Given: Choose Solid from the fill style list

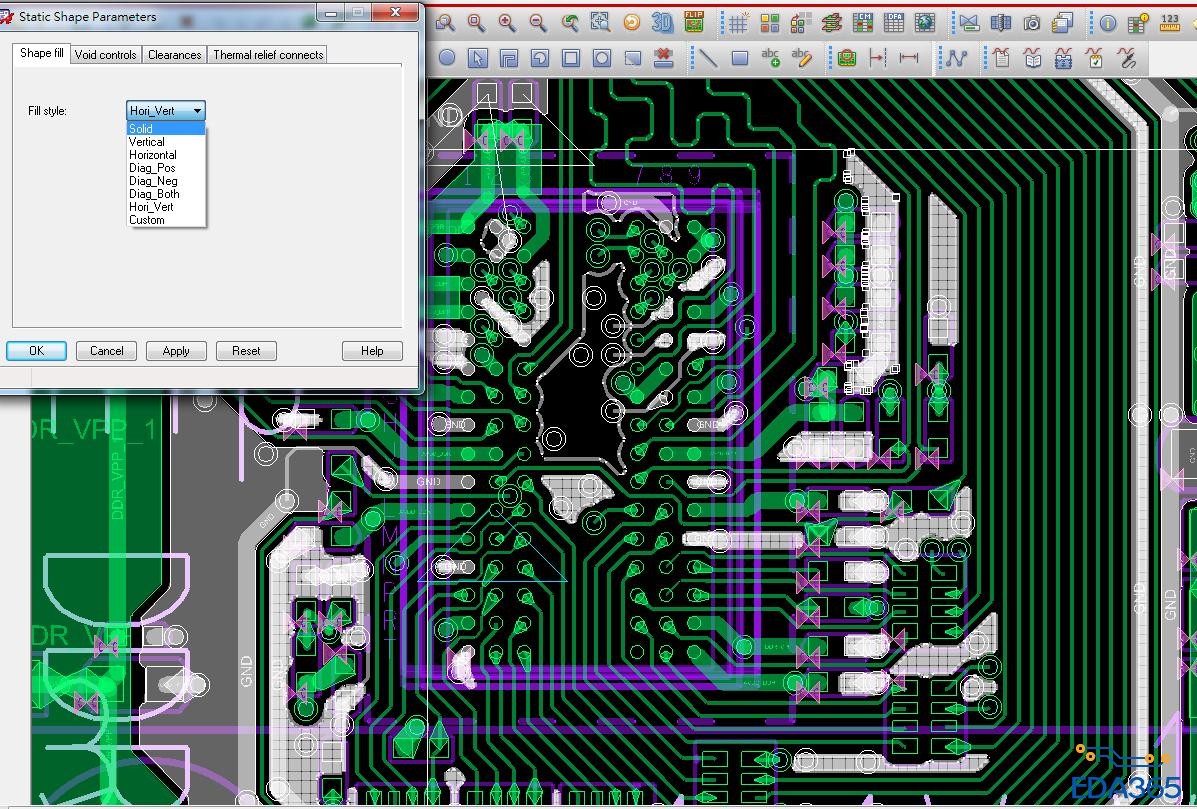Looking at the screenshot, I should pos(141,129).
